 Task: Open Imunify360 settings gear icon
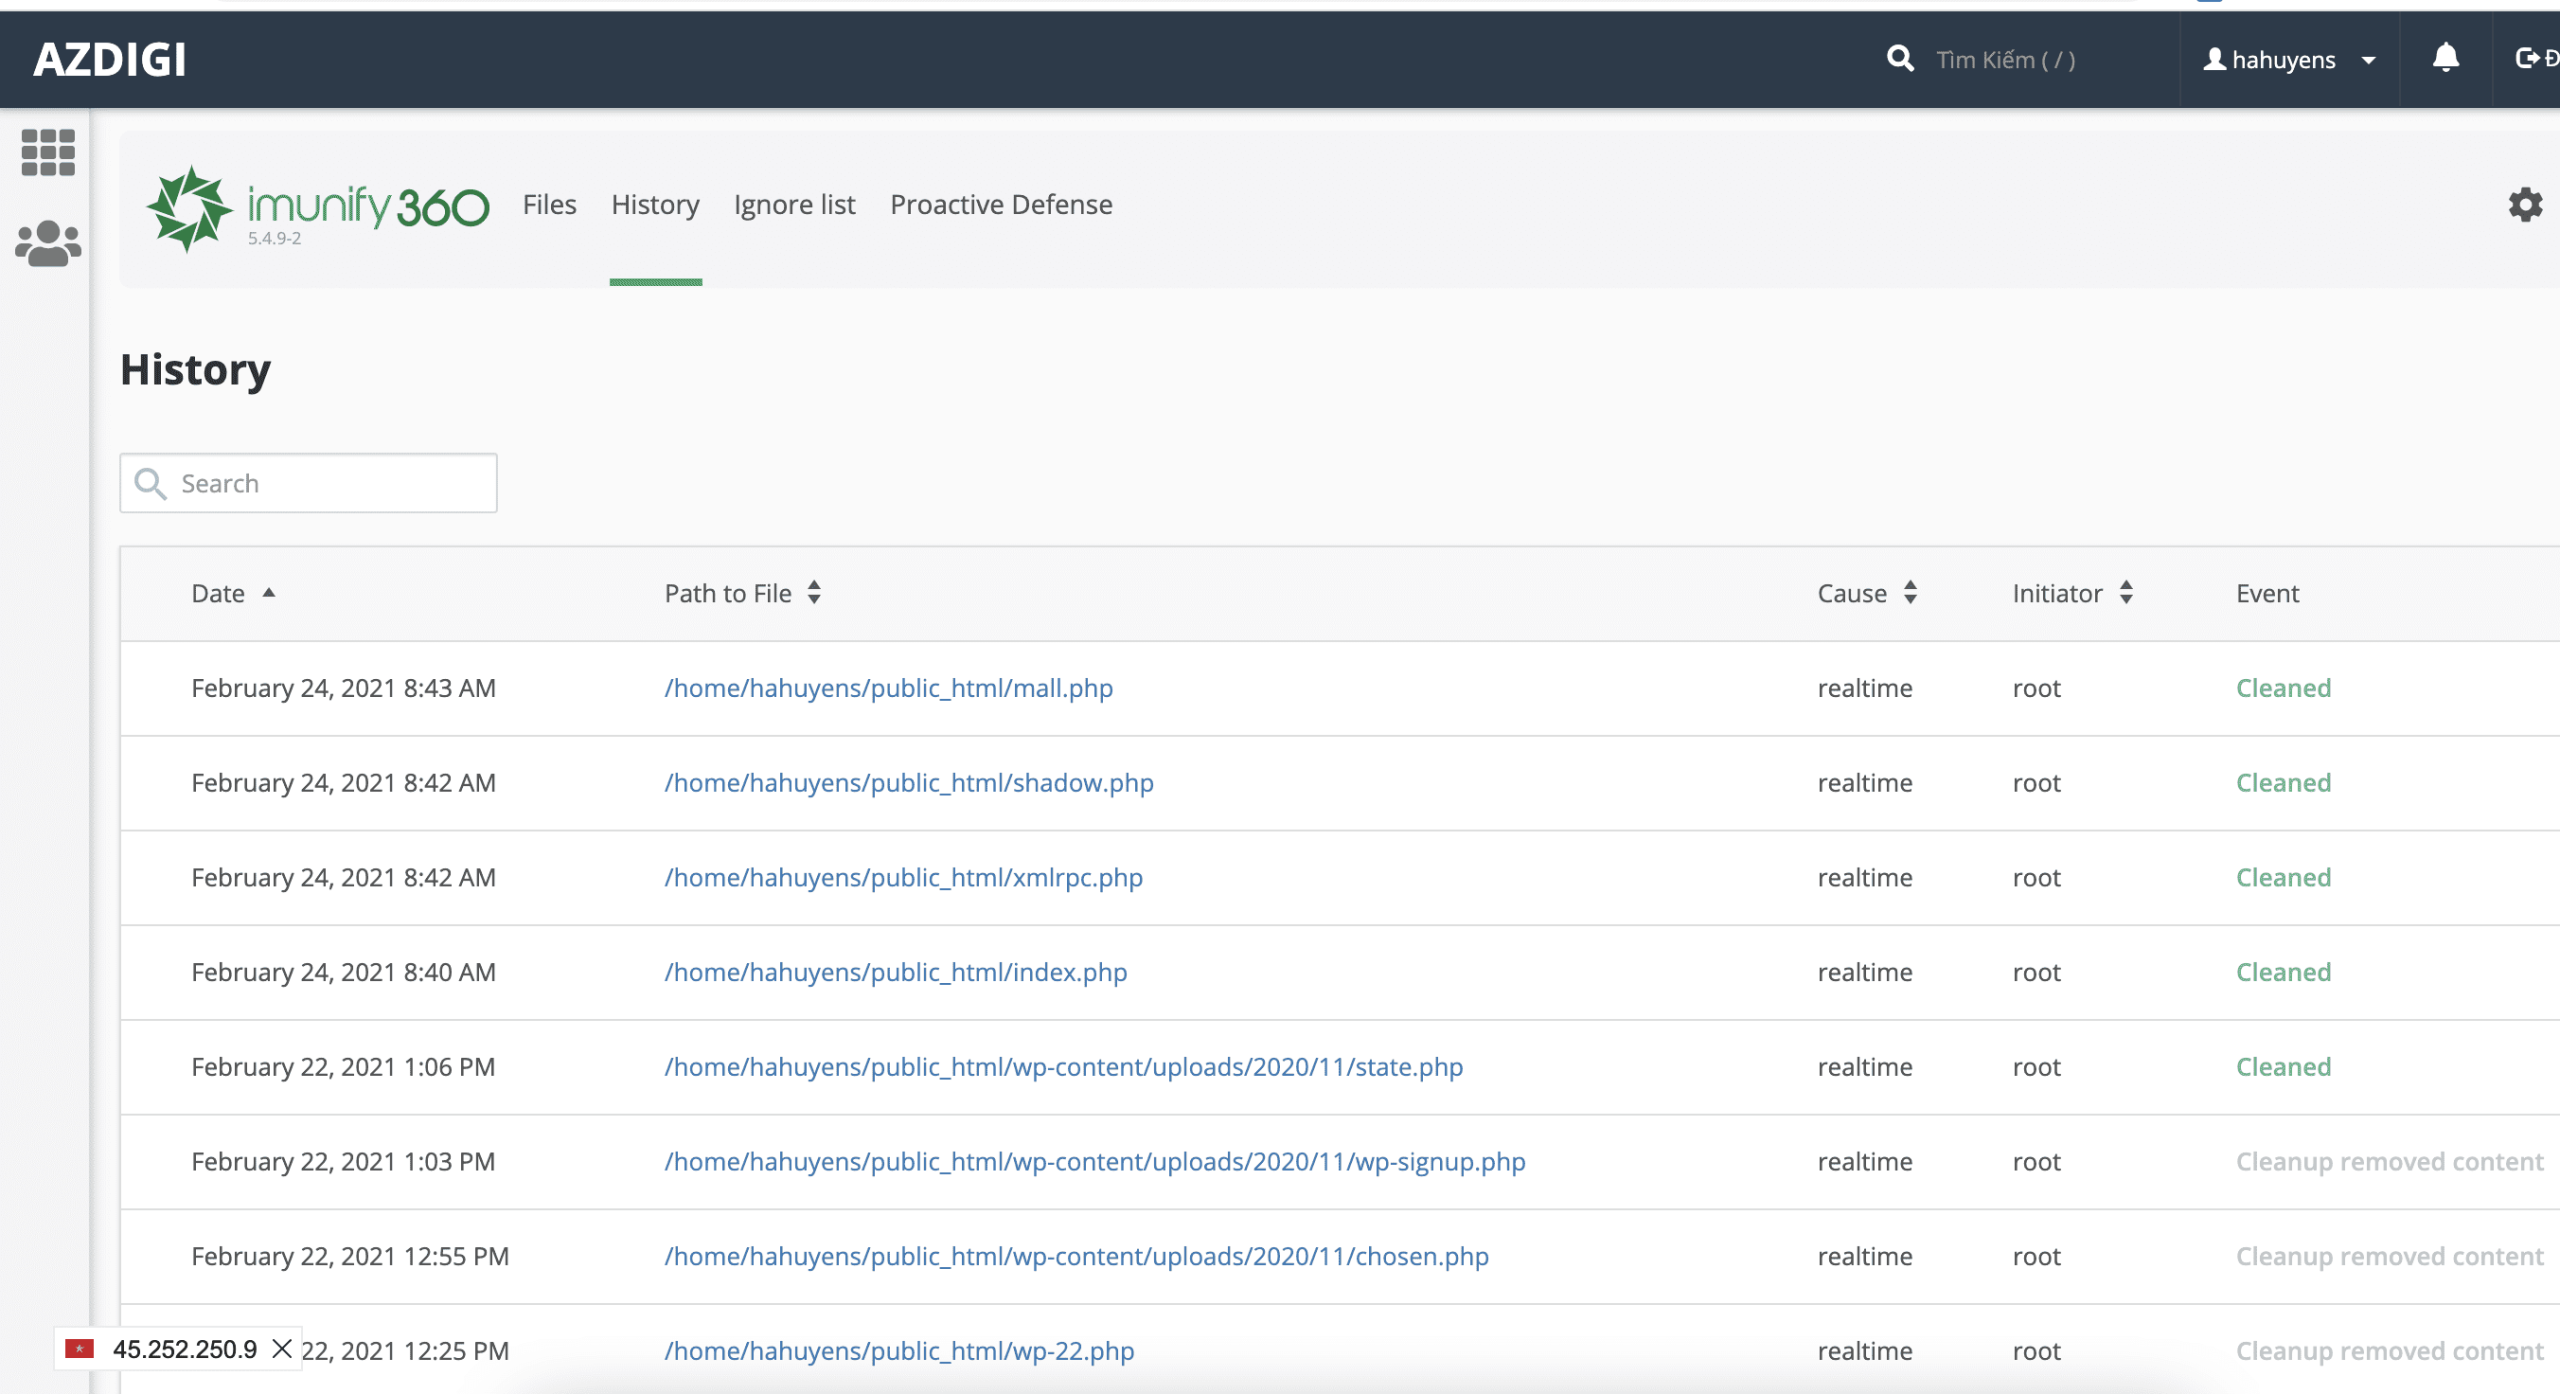tap(2525, 205)
